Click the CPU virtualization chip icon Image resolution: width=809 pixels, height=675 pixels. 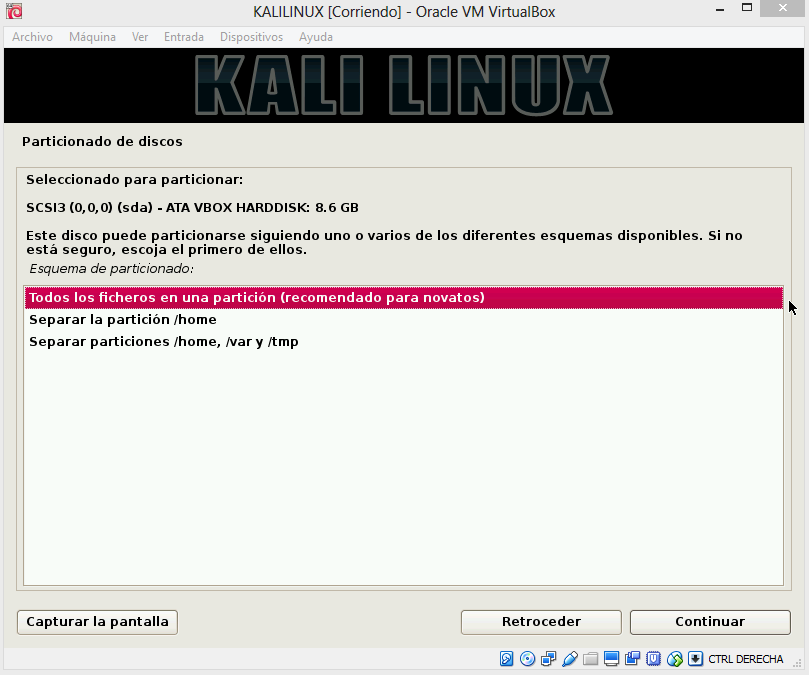tap(654, 659)
